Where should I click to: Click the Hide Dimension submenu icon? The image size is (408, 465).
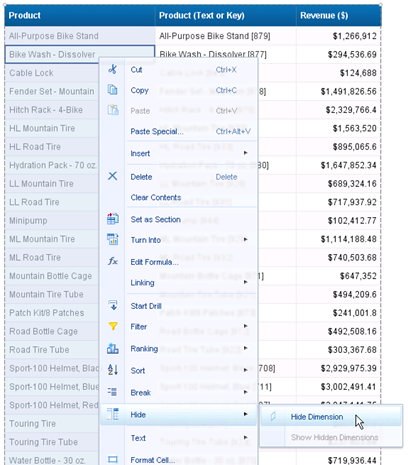(x=273, y=416)
